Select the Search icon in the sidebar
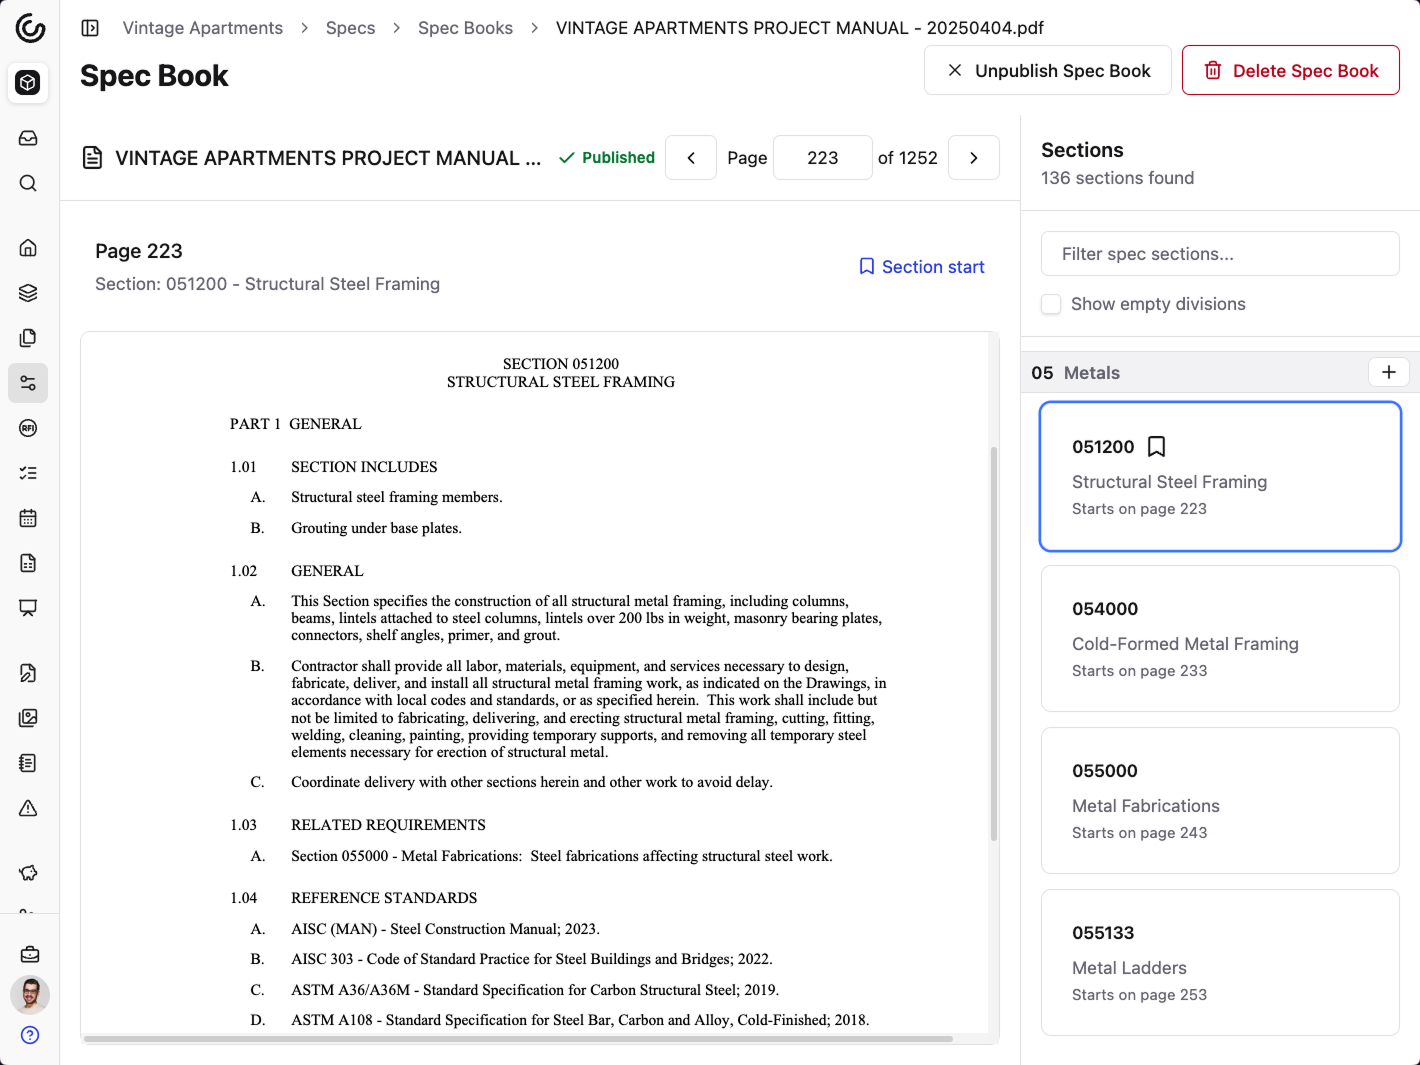This screenshot has height=1065, width=1420. coord(28,183)
